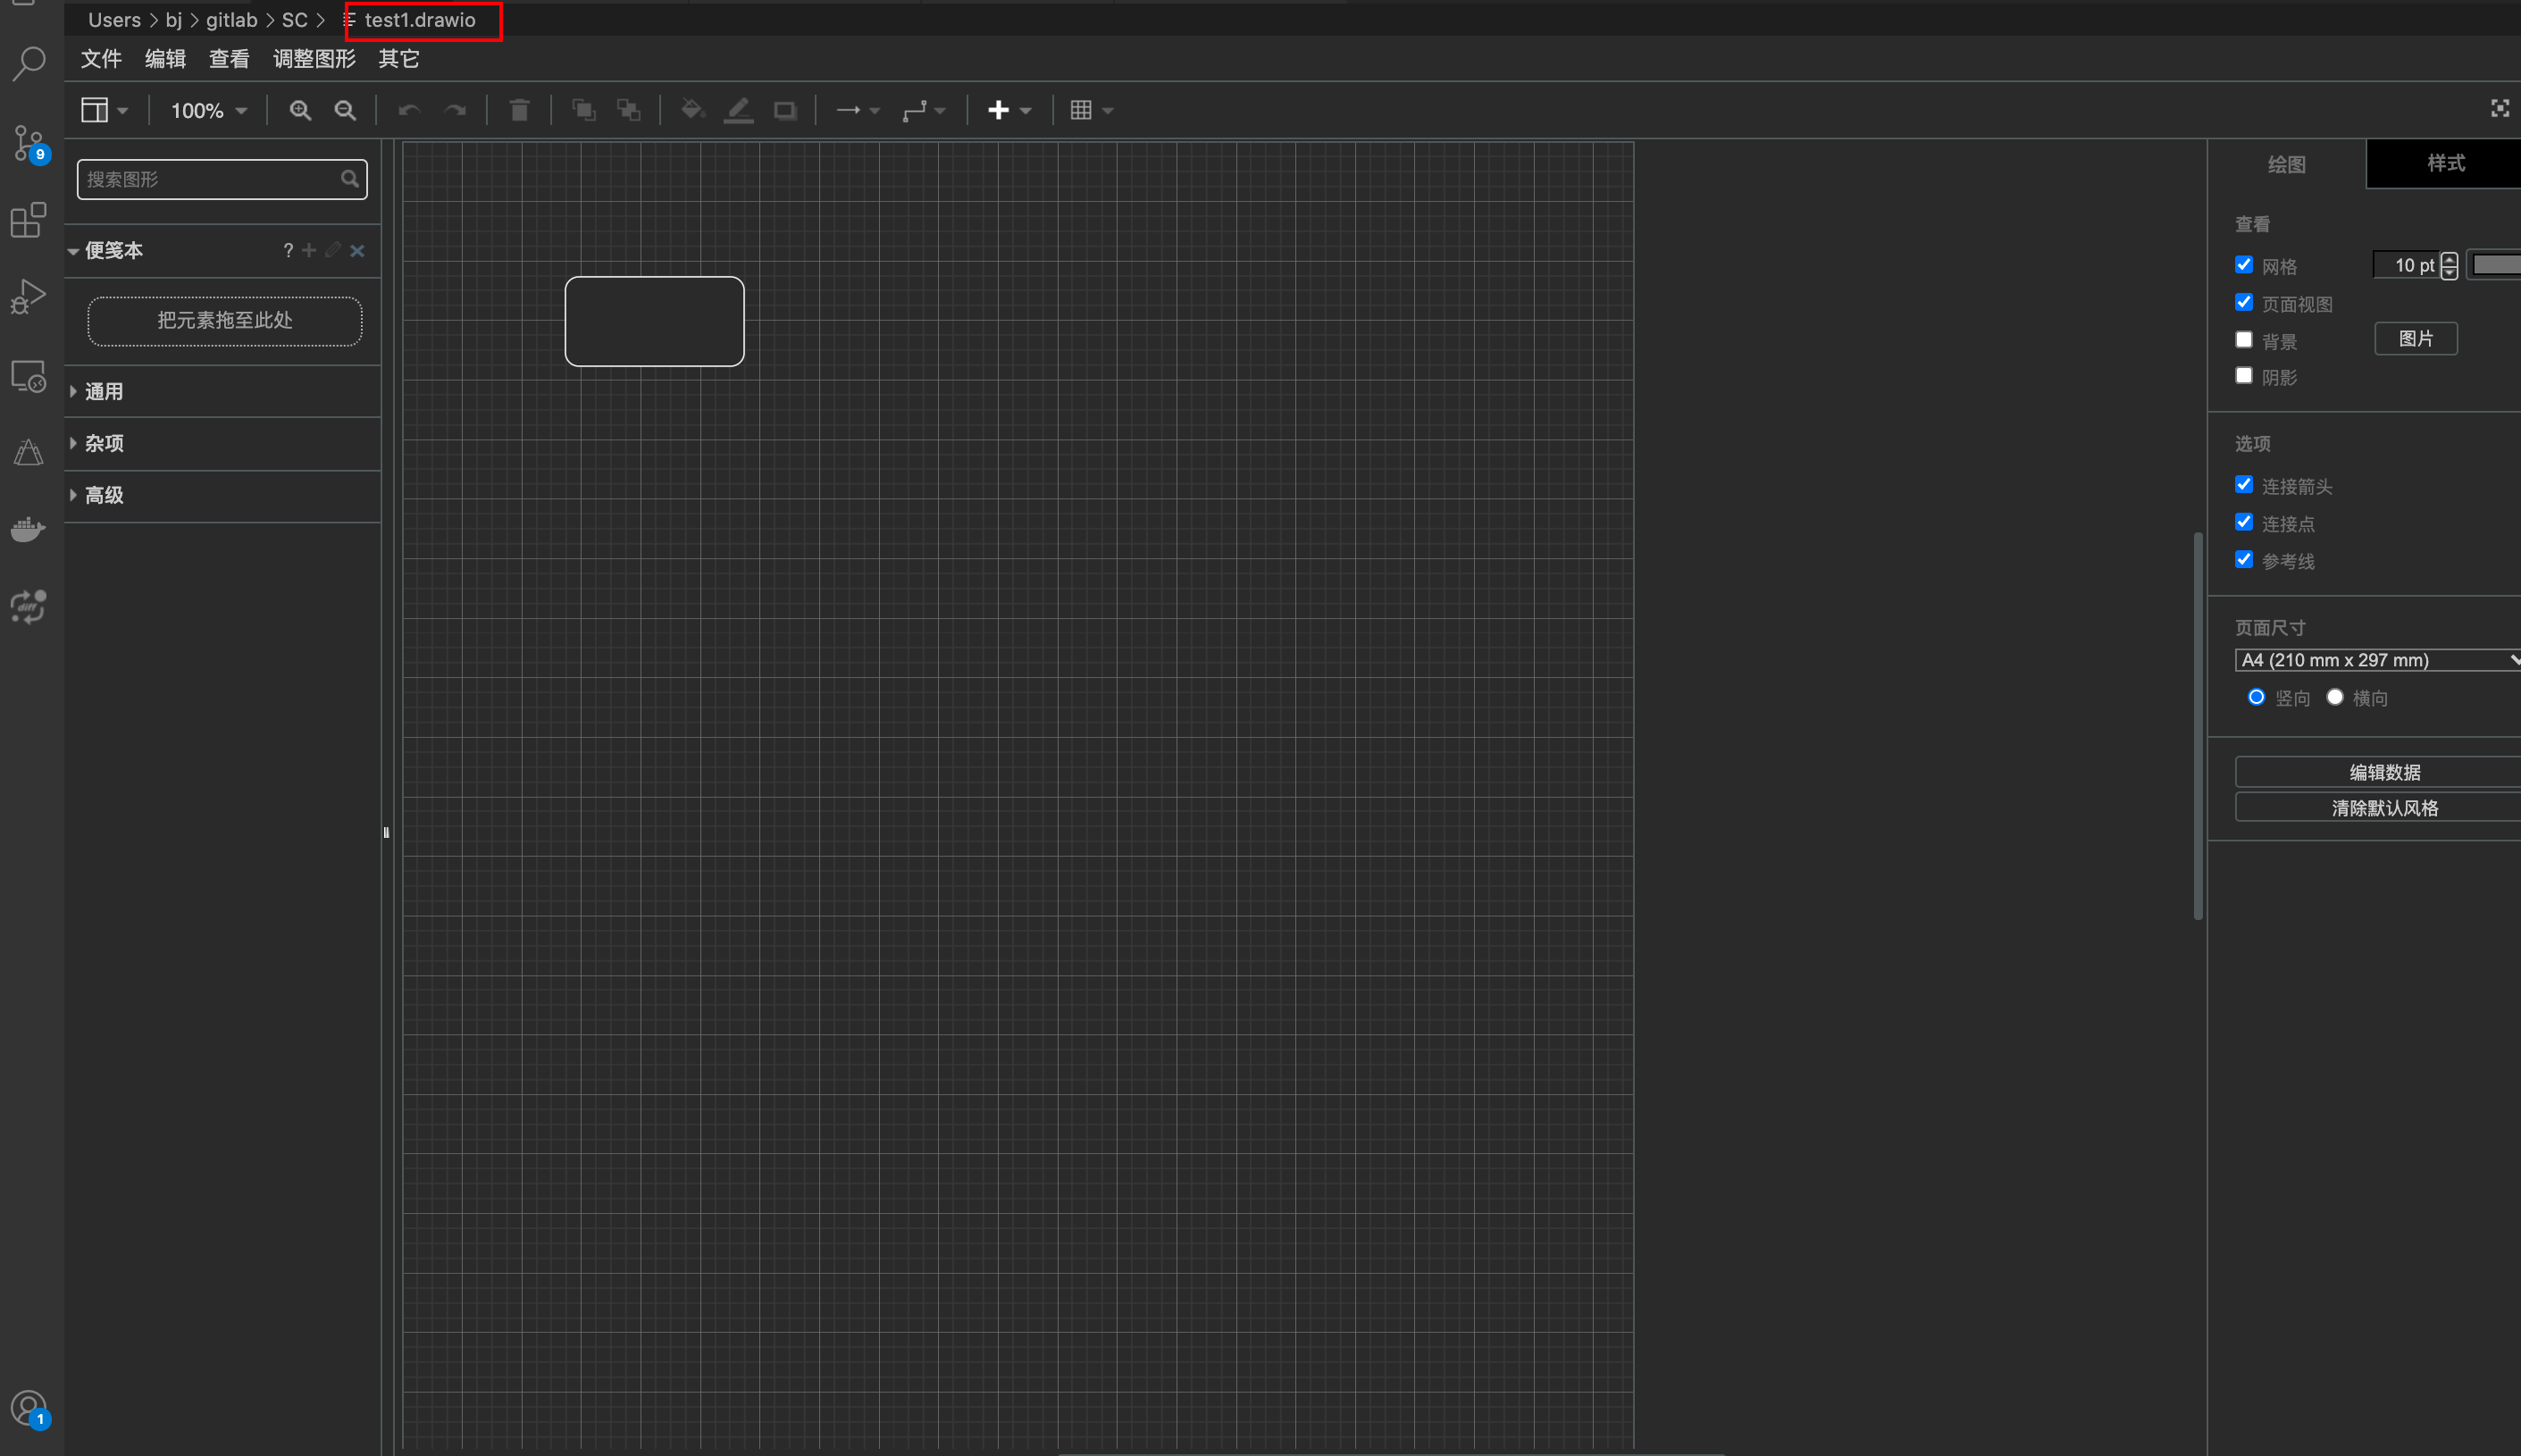Open the 100% zoom level dropdown
The height and width of the screenshot is (1456, 2521).
[208, 110]
